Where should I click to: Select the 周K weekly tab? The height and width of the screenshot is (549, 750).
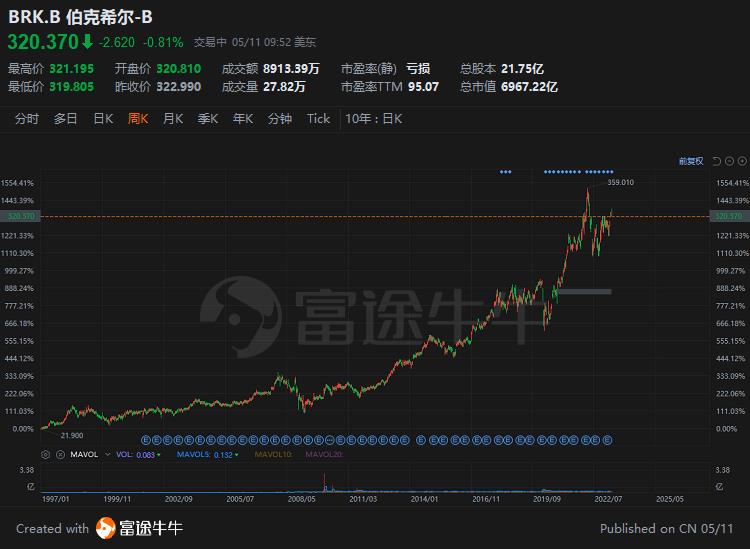(138, 119)
